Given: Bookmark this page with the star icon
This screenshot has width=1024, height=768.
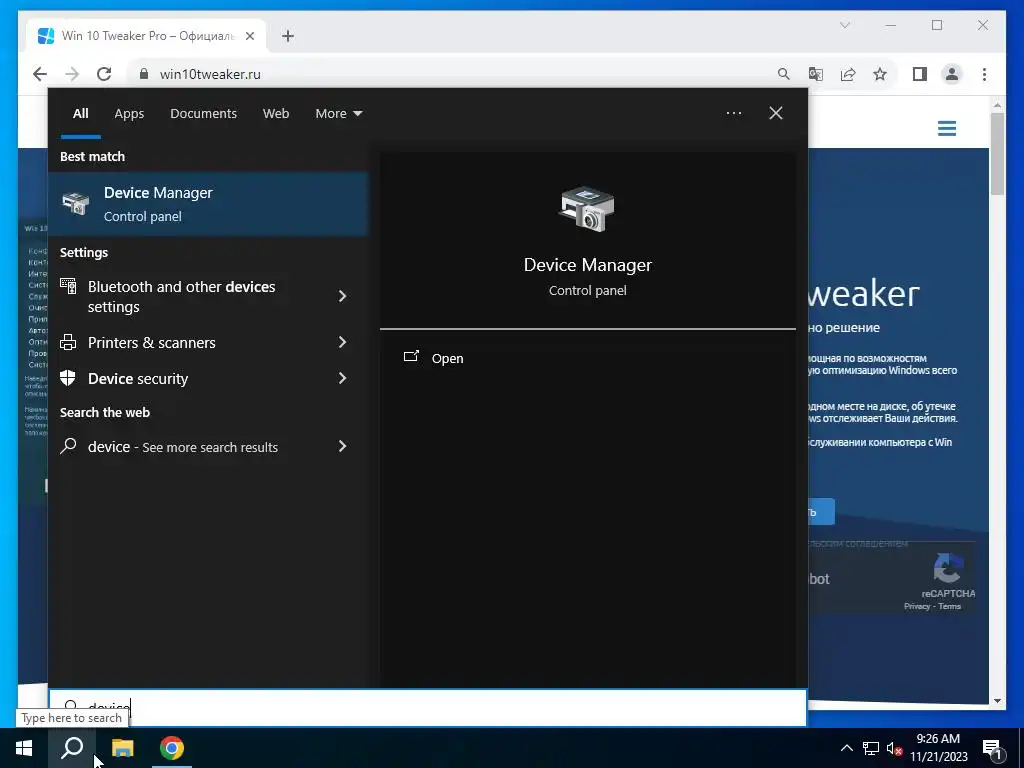Looking at the screenshot, I should pos(880,74).
